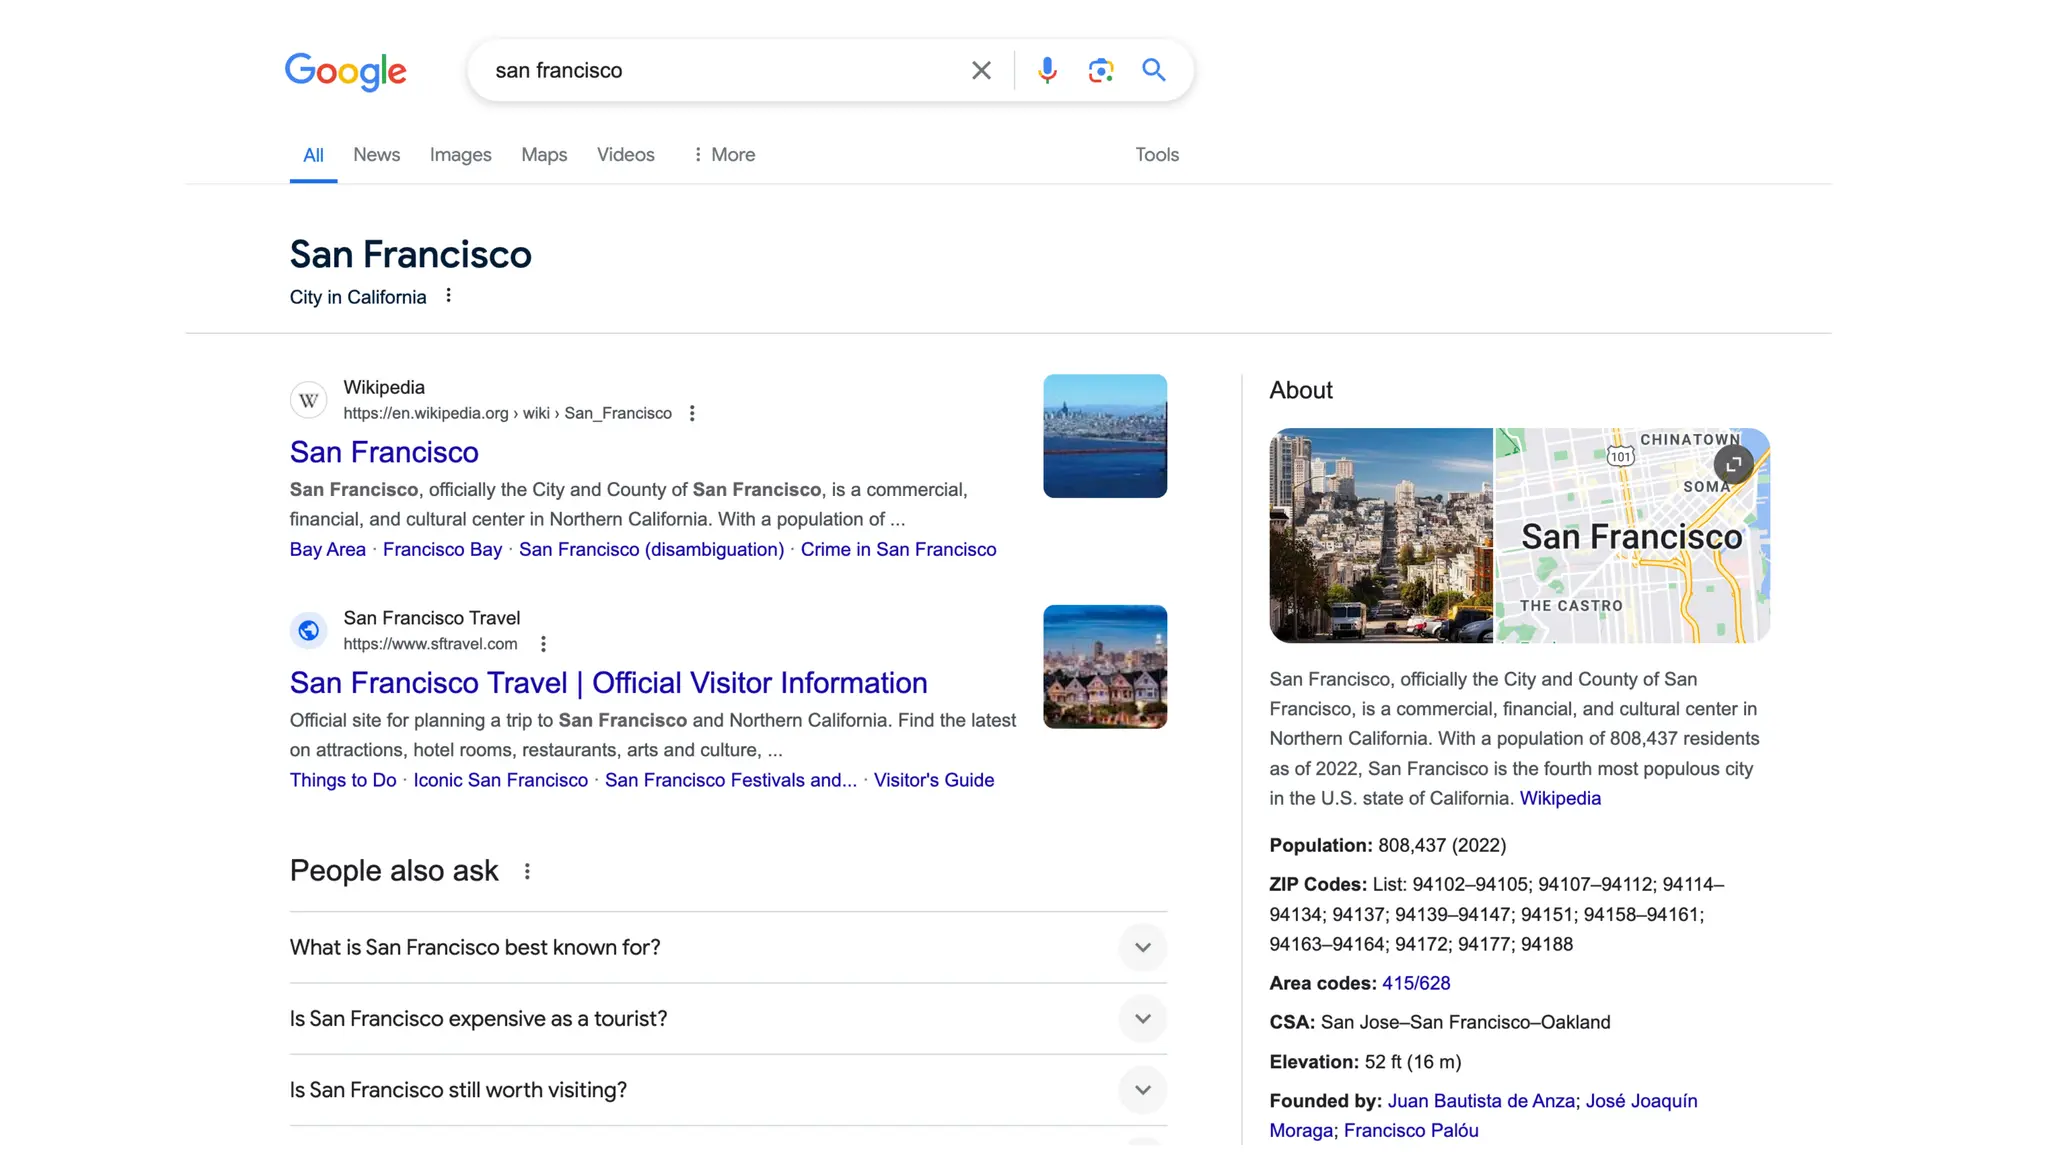
Task: Switch to the Images tab
Action: 460,155
